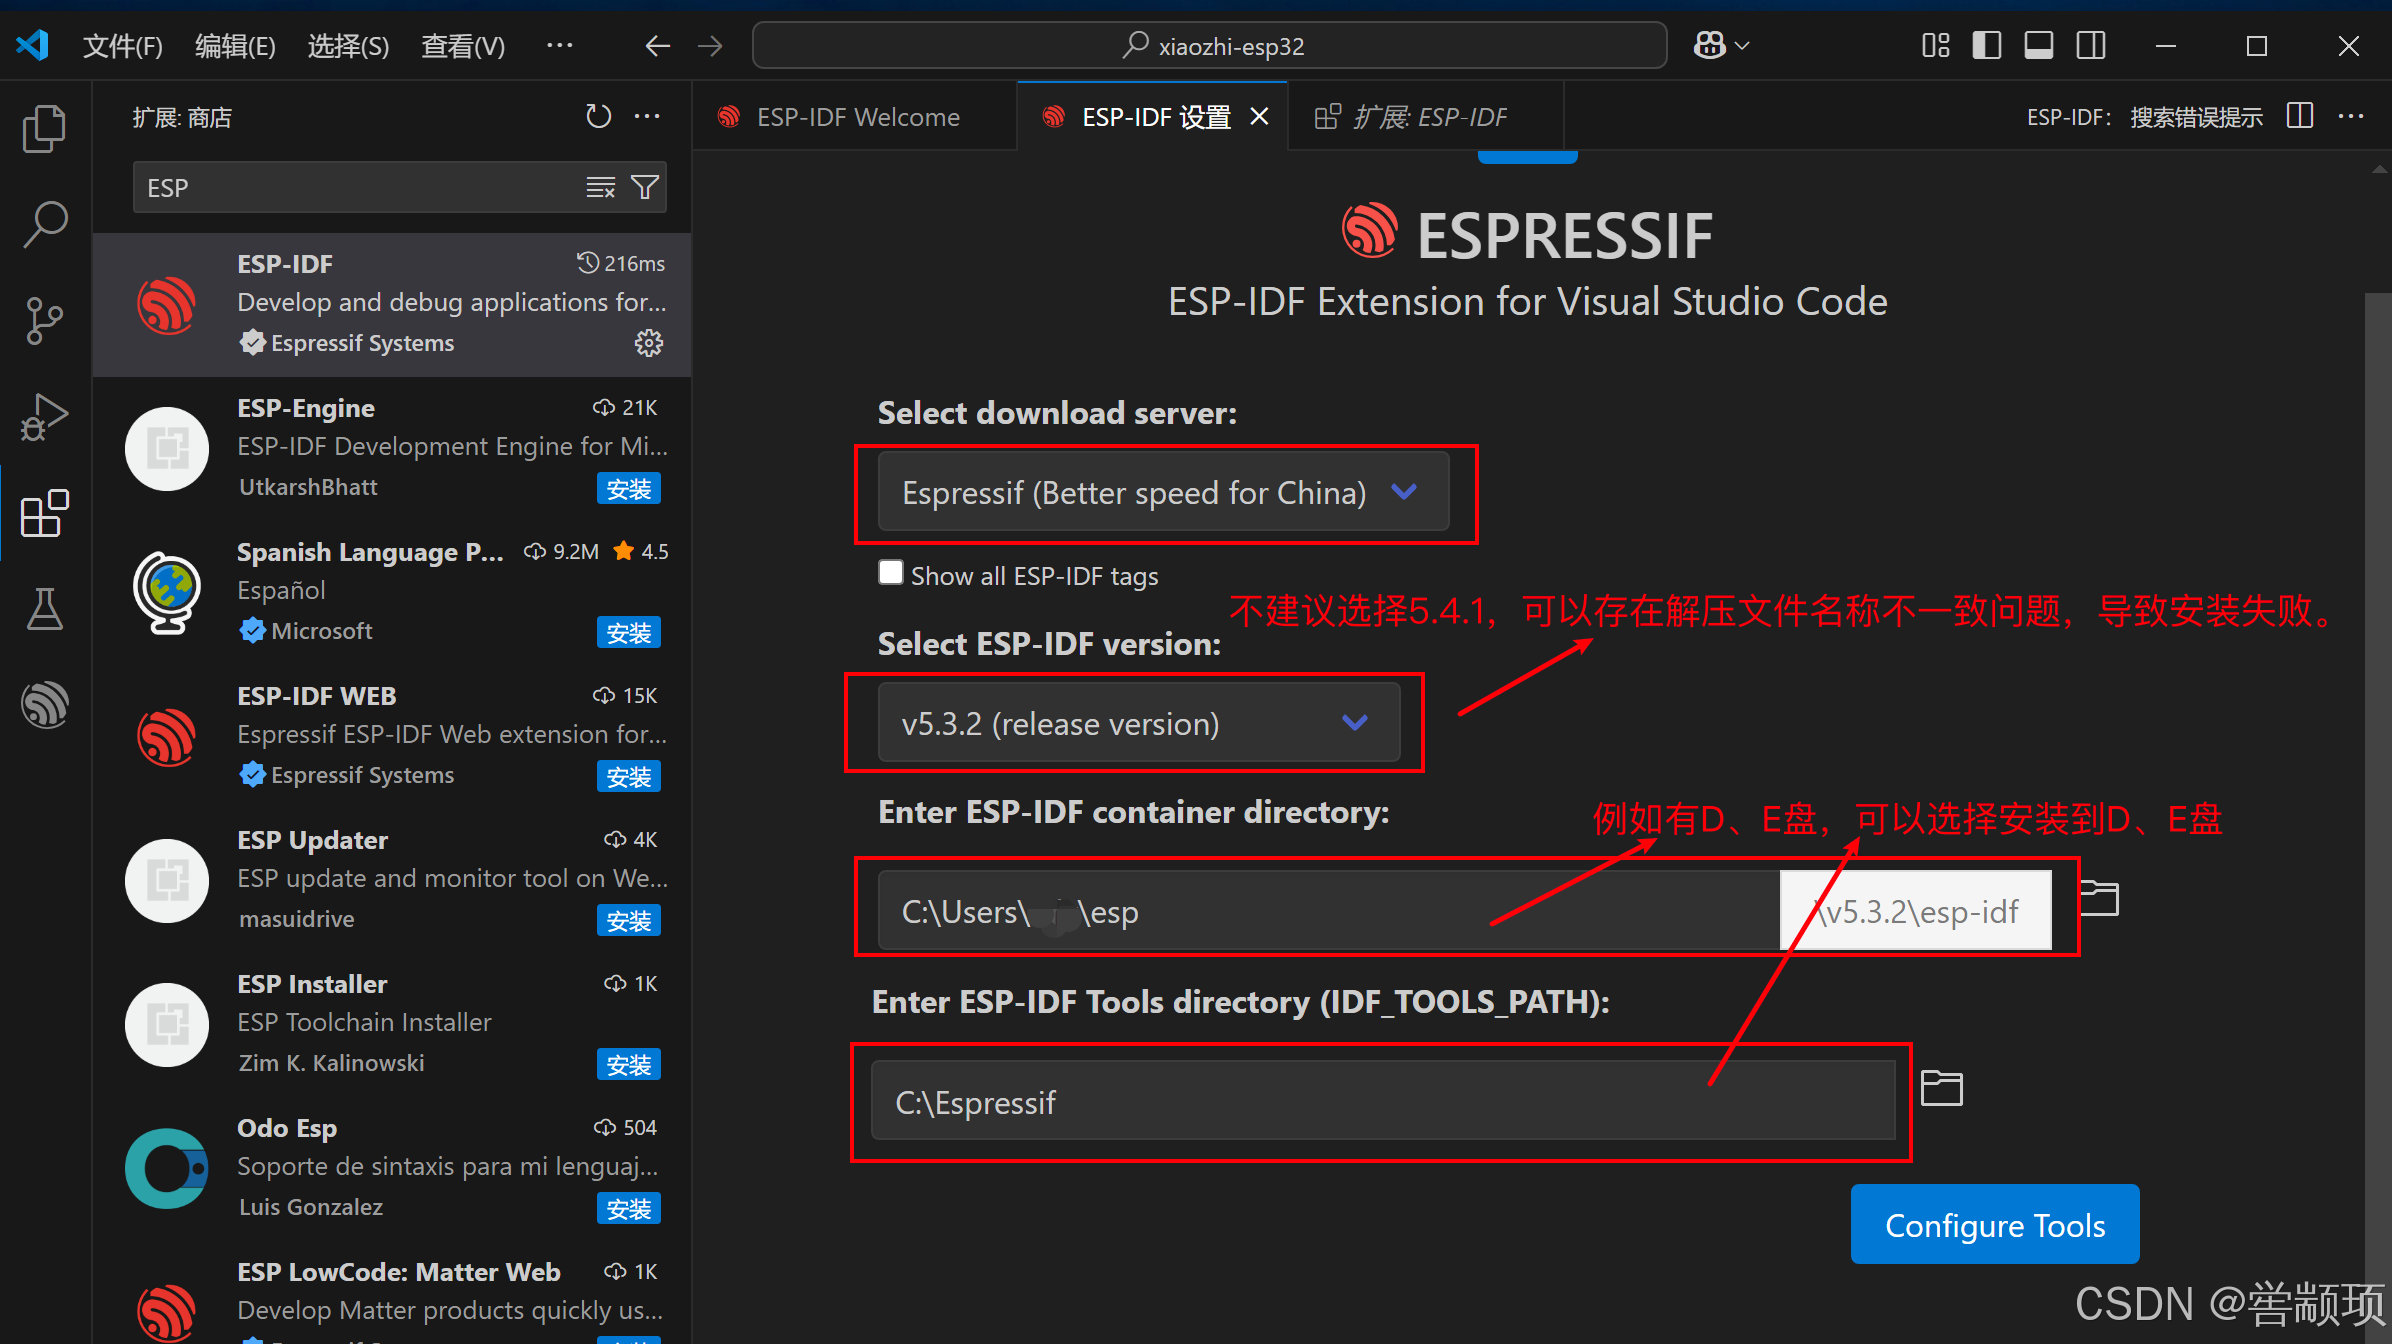This screenshot has width=2392, height=1344.
Task: Refresh the extensions marketplace list
Action: tap(598, 117)
